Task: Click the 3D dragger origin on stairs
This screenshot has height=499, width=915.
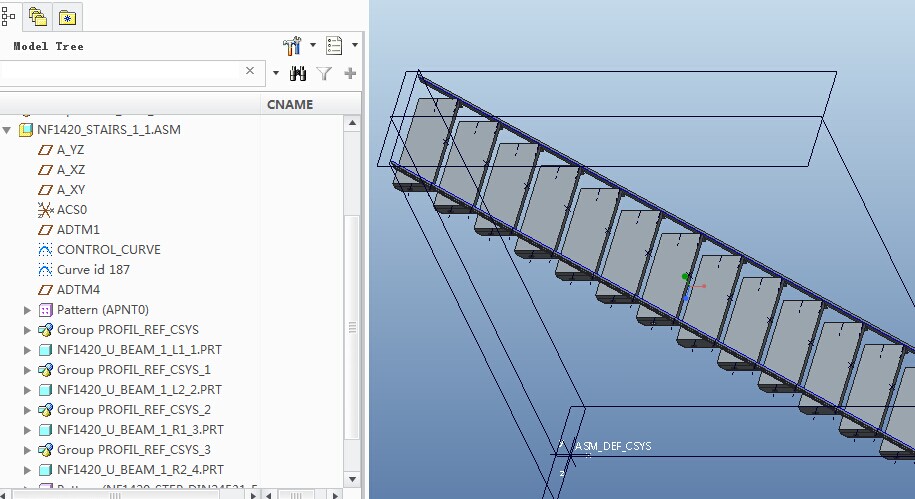Action: point(687,287)
